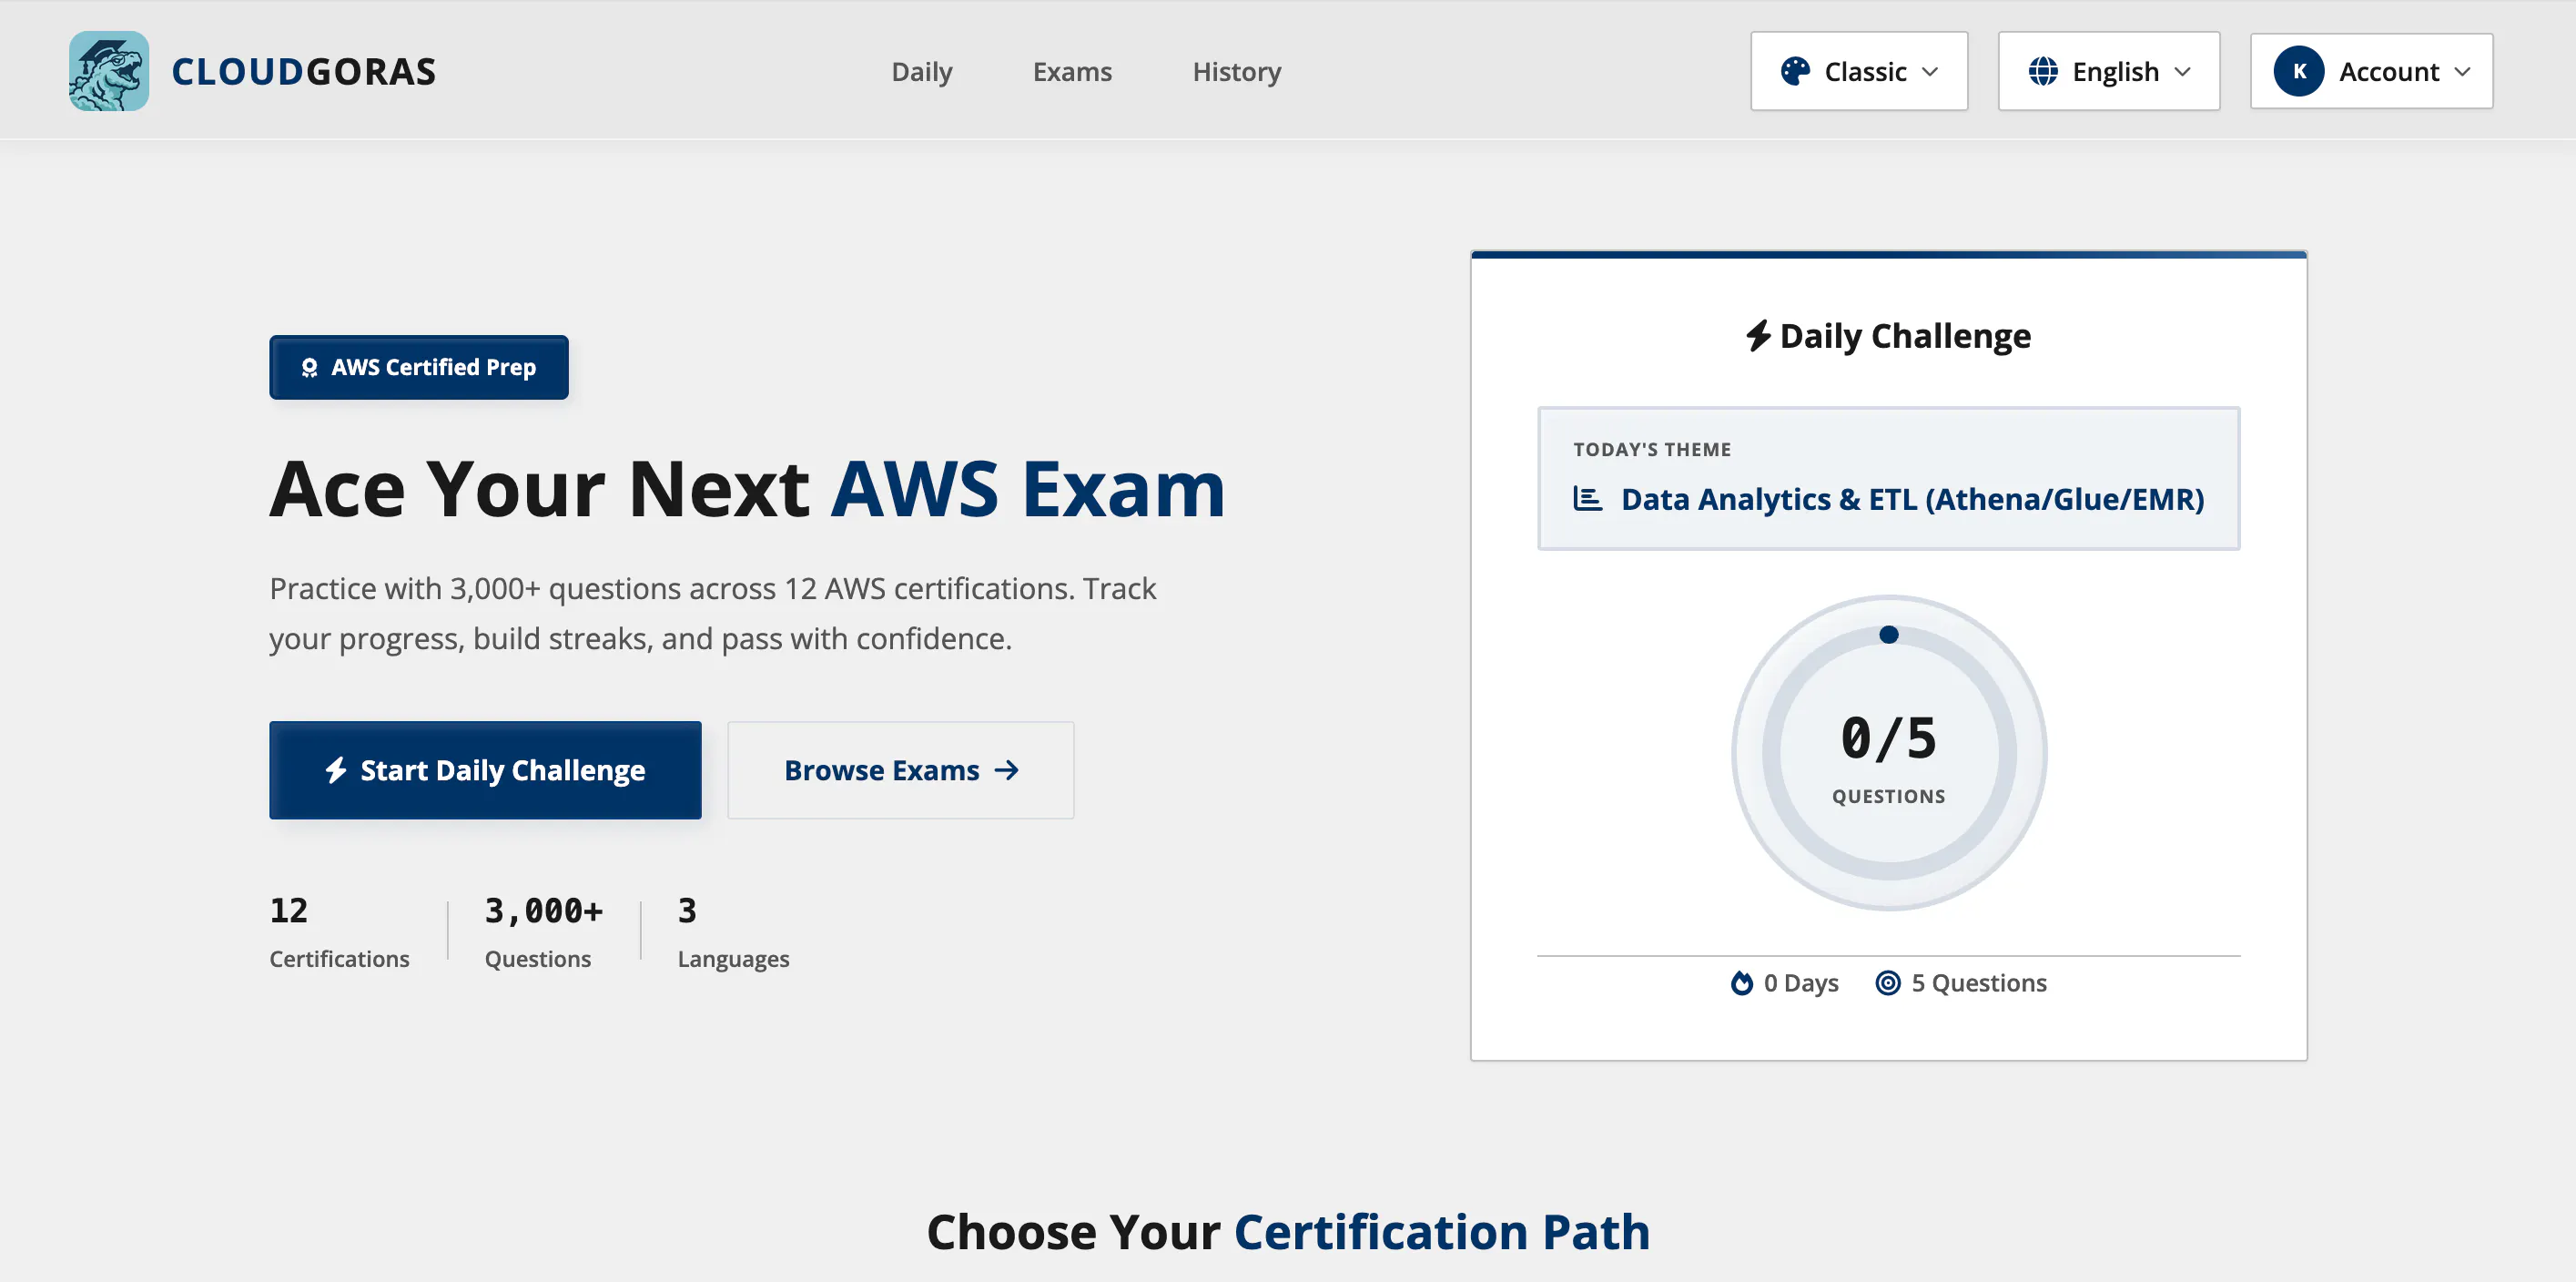Expand the Classic theme dropdown chevron
2576x1282 pixels.
tap(1930, 71)
